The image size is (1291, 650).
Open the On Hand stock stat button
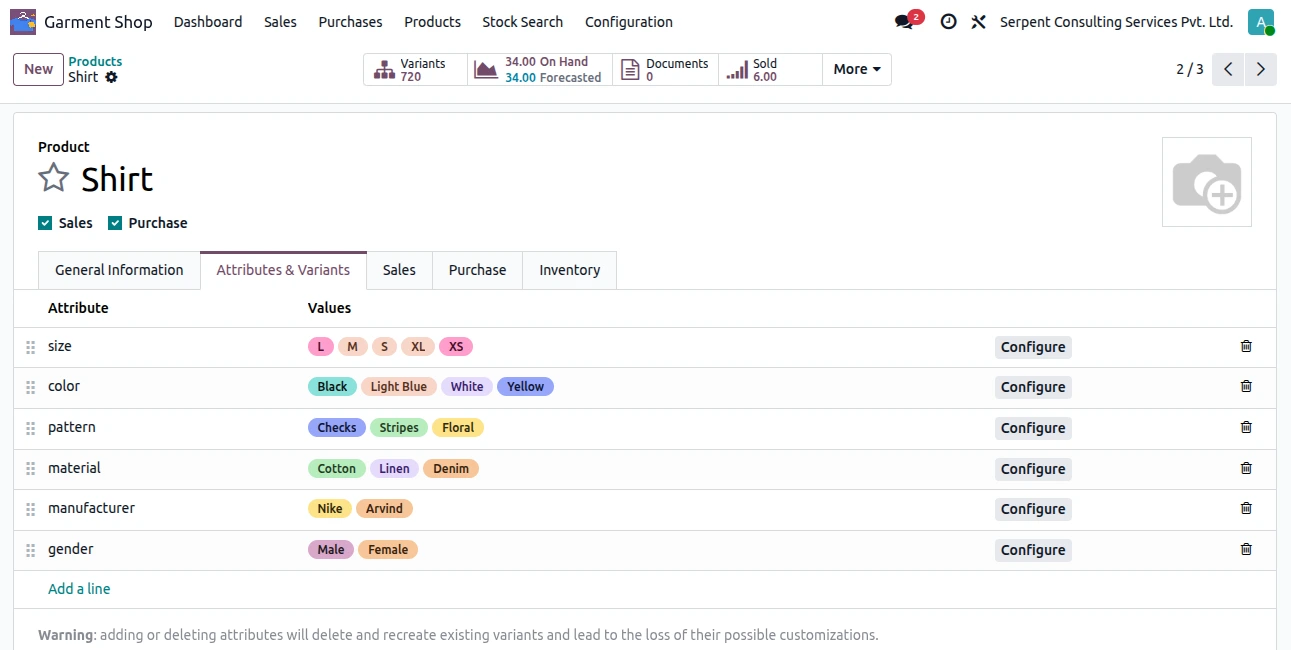tap(540, 69)
